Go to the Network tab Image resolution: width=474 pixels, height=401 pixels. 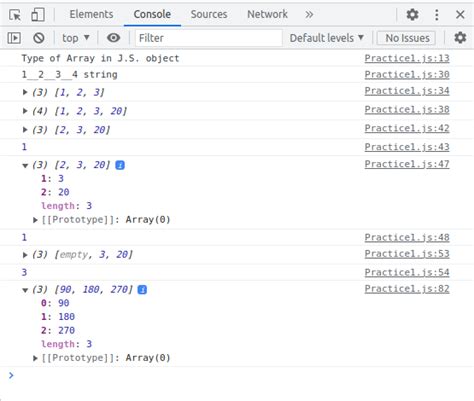pos(267,14)
